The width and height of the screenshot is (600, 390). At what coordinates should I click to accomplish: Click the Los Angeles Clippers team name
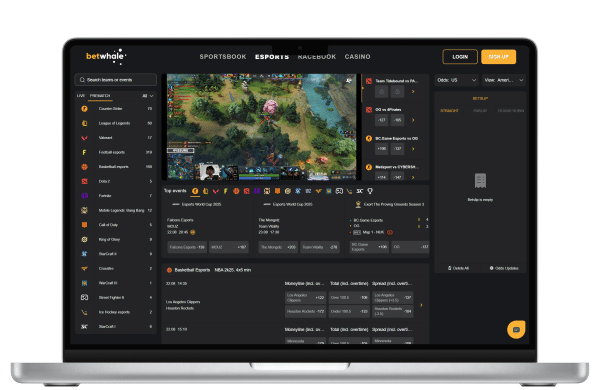183,302
